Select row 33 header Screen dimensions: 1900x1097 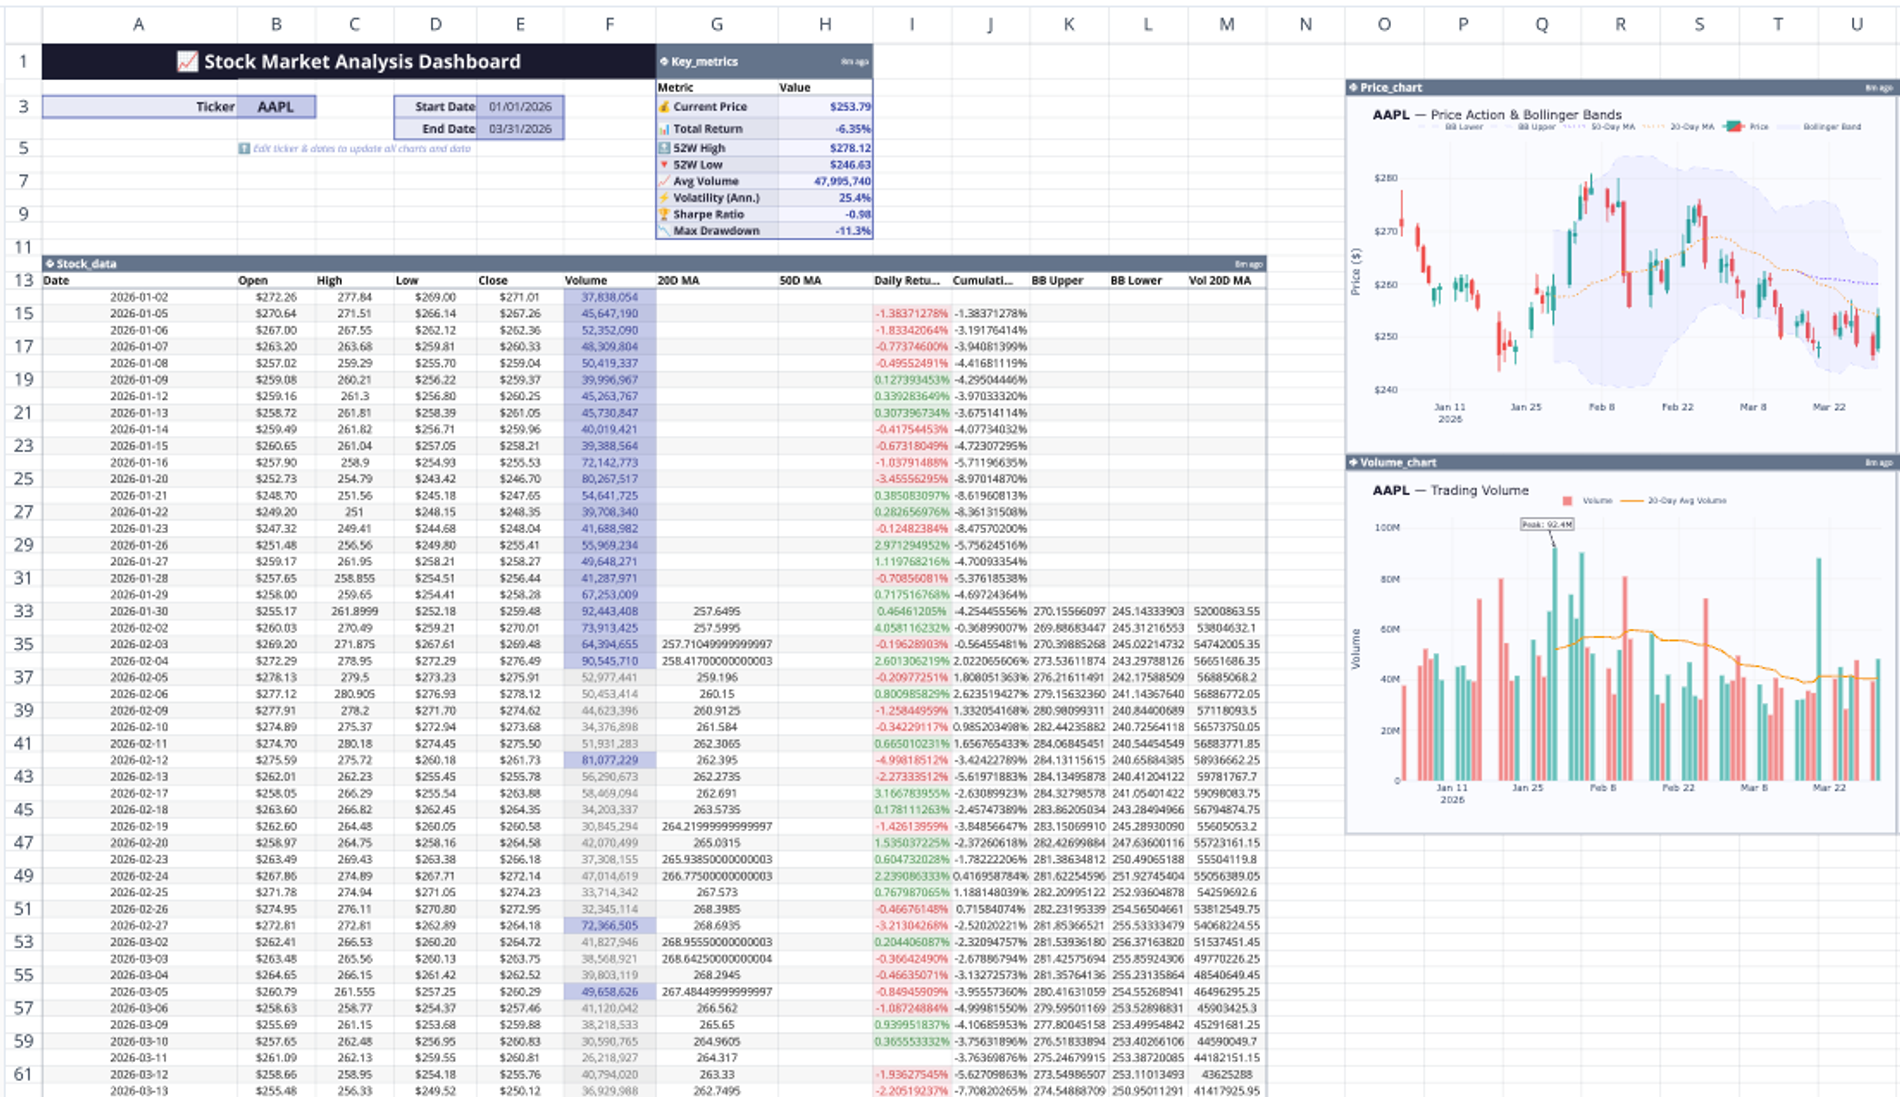point(23,611)
